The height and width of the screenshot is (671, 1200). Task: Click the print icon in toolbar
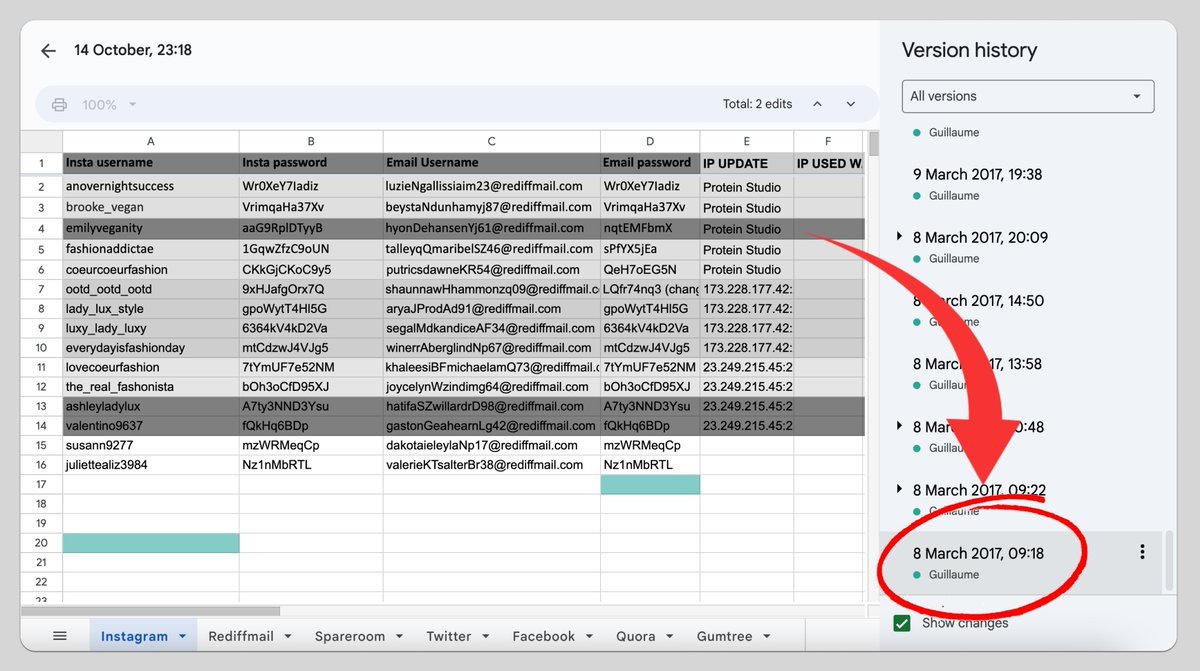[x=60, y=105]
